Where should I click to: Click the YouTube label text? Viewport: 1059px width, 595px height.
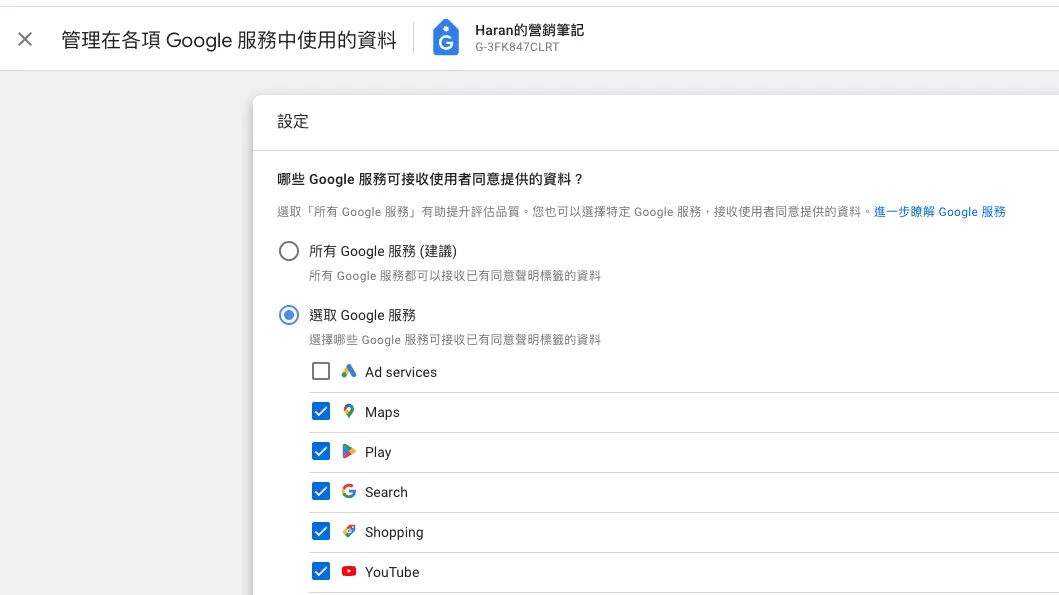392,572
